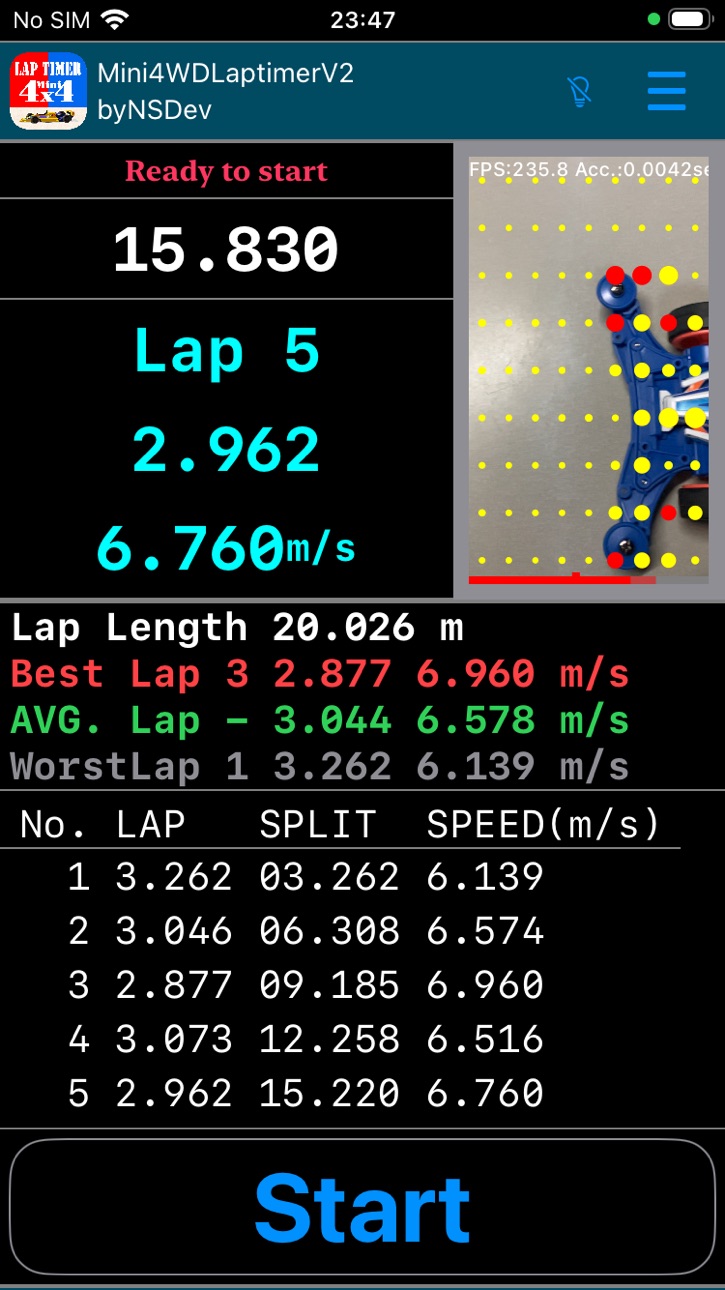725x1290 pixels.
Task: Select lap 5 time 2.962 in table
Action: point(174,1093)
